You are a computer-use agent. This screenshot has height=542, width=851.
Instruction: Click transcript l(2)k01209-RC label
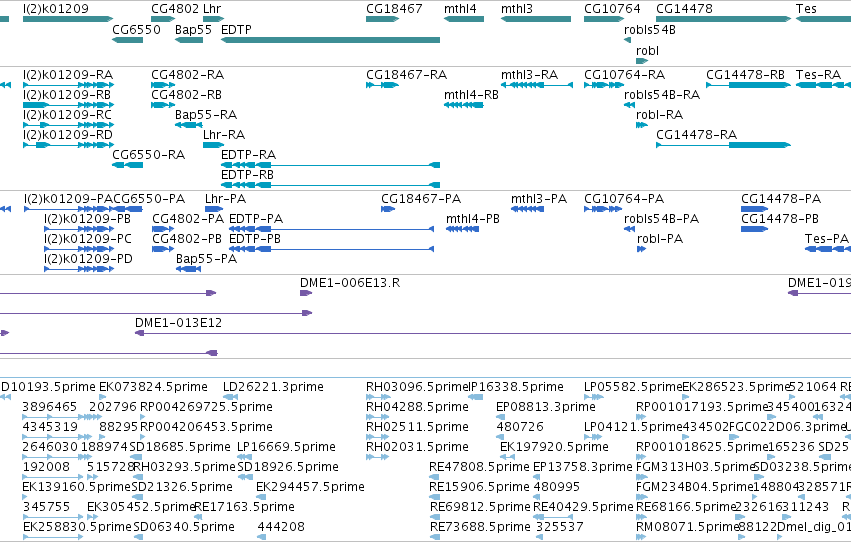[x=67, y=114]
